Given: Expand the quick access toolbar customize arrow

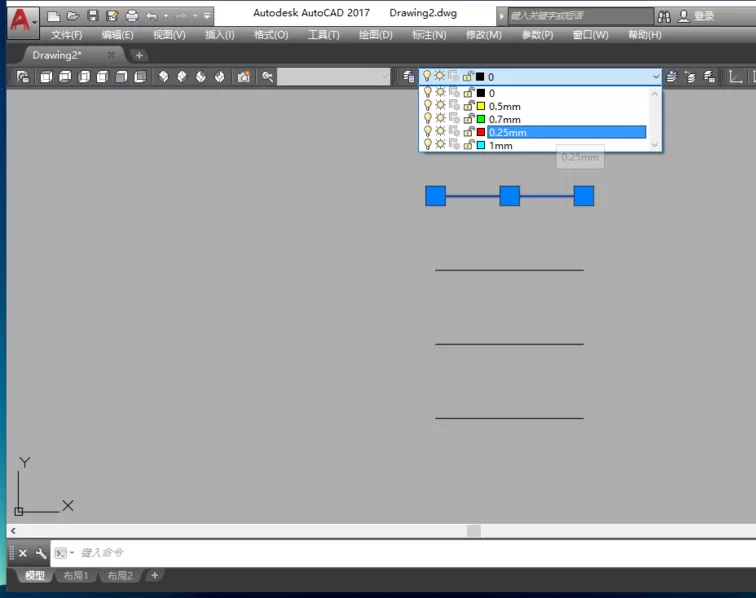Looking at the screenshot, I should pos(207,16).
